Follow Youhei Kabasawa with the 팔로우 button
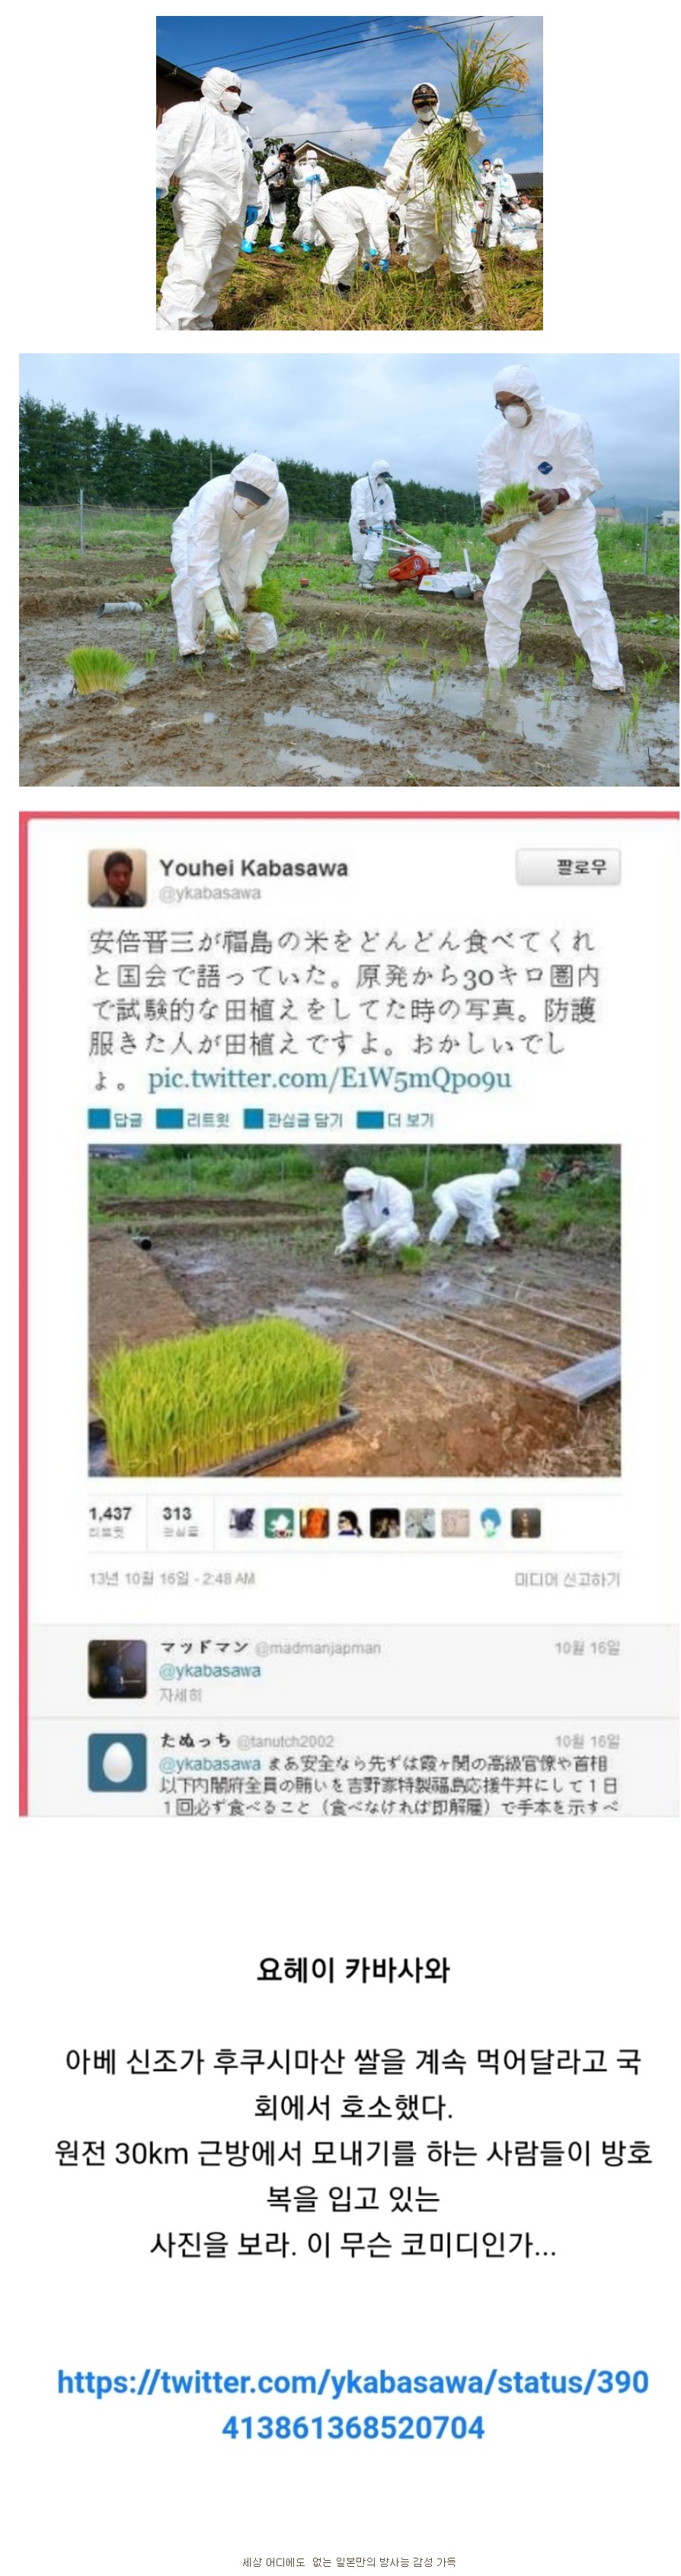The image size is (681, 2576). pos(568,866)
